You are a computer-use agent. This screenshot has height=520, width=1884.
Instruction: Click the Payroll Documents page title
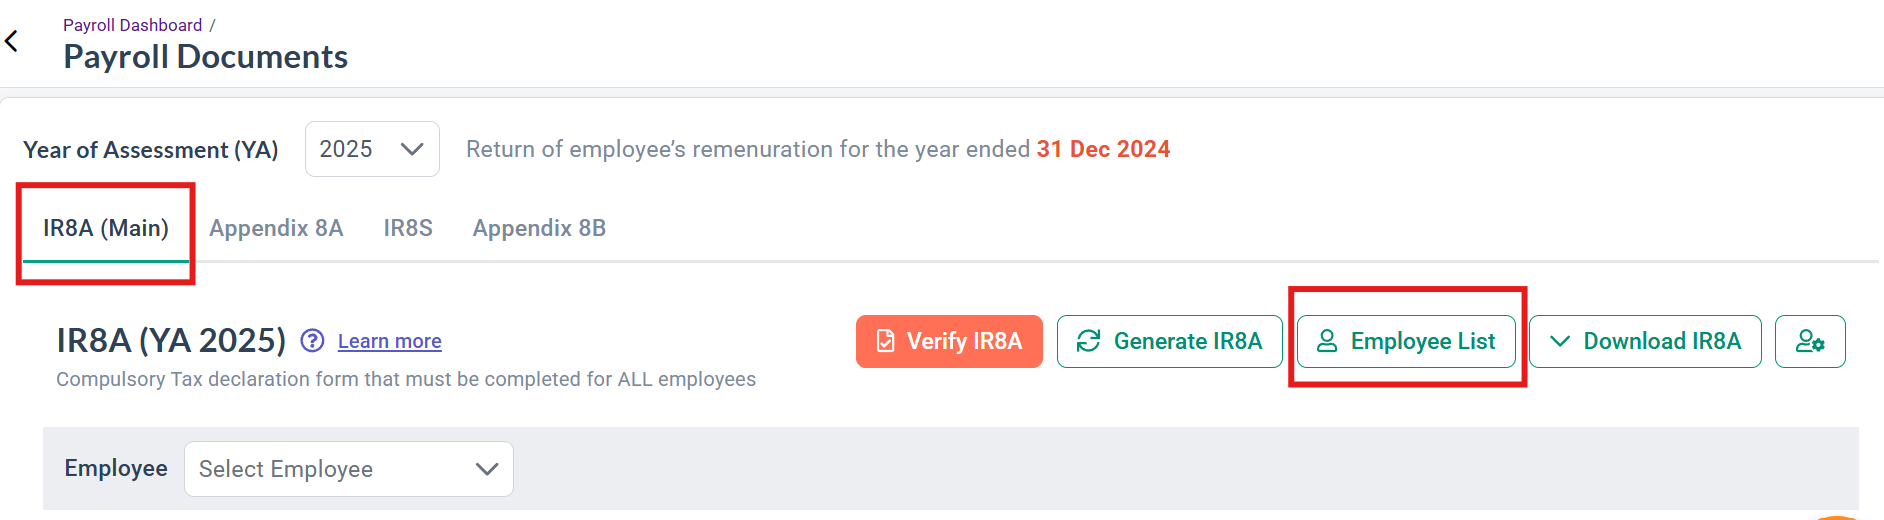(x=206, y=57)
